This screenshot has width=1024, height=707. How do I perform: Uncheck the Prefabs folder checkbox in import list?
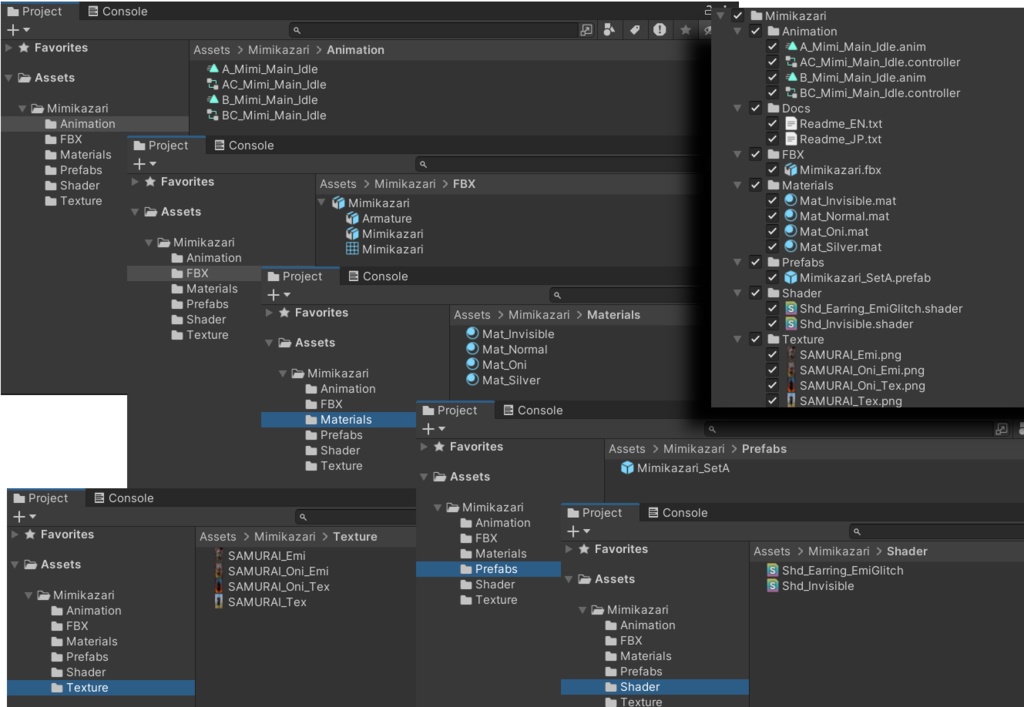(756, 262)
